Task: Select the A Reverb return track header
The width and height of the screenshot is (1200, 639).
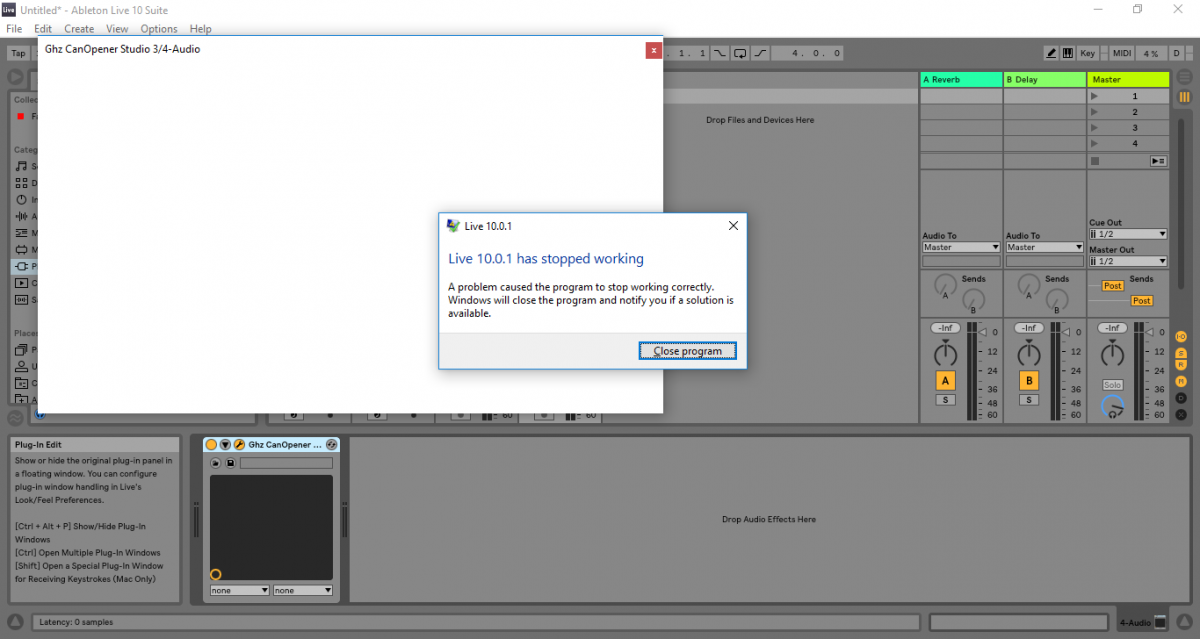Action: tap(961, 79)
